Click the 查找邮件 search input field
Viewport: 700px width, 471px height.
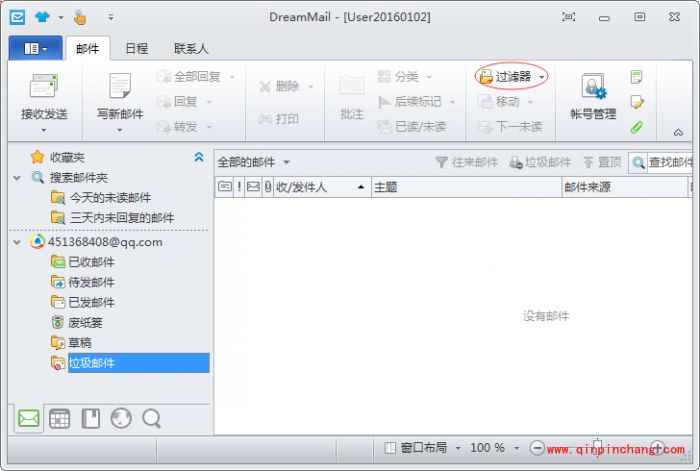coord(670,163)
